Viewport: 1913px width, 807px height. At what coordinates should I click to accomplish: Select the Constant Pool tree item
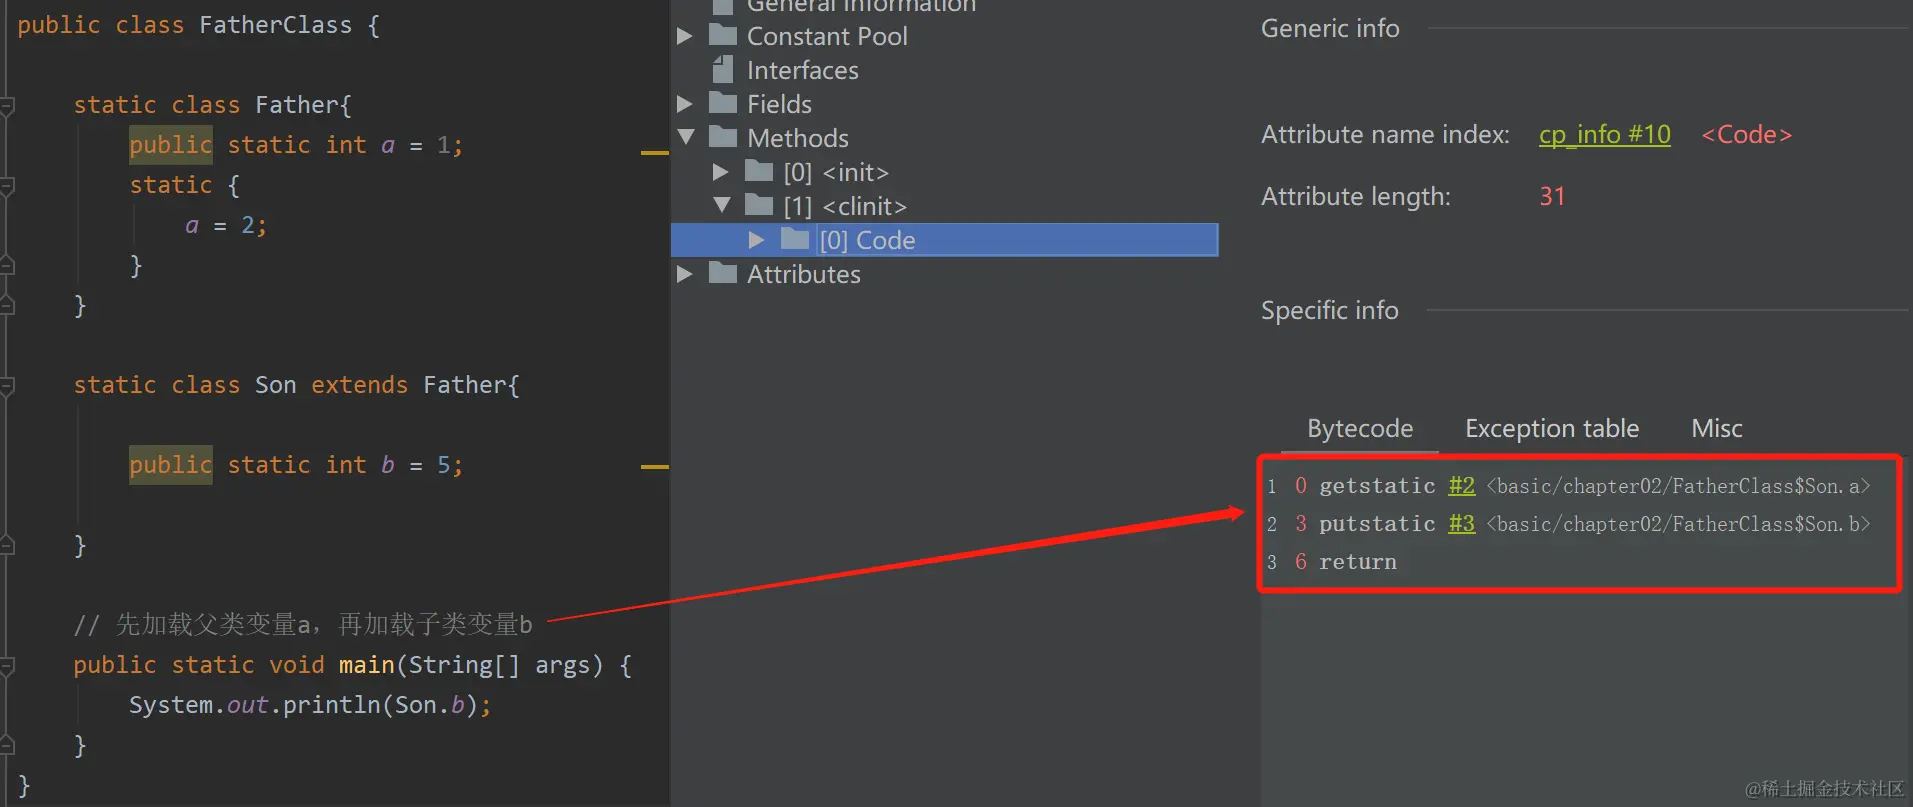point(827,36)
